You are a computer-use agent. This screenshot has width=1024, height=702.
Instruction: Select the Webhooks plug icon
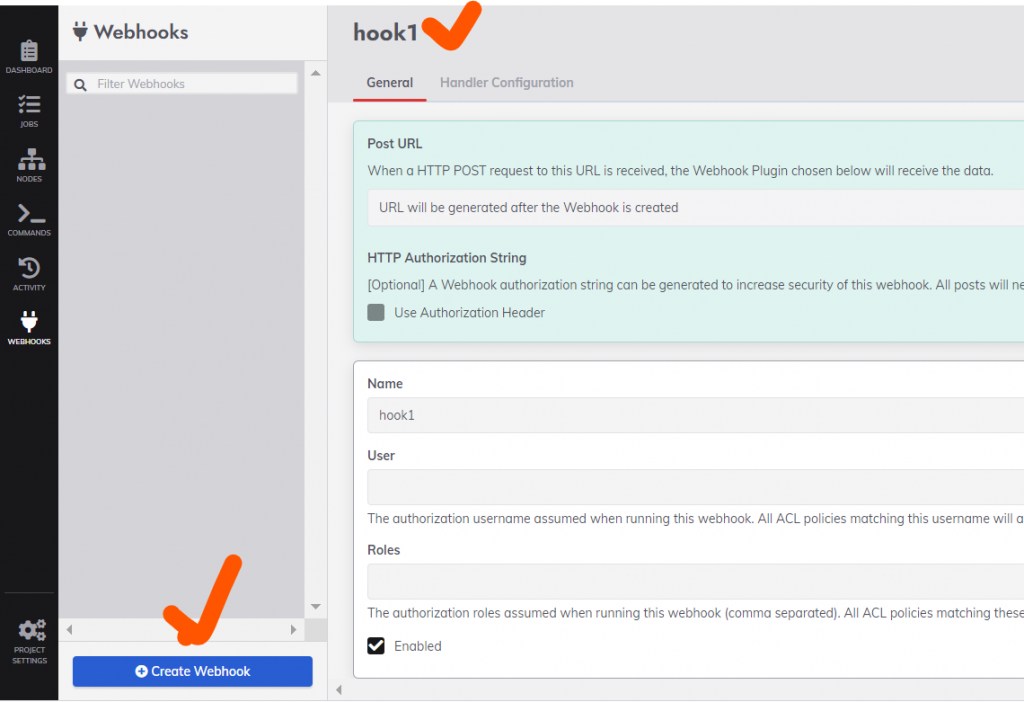[x=29, y=322]
